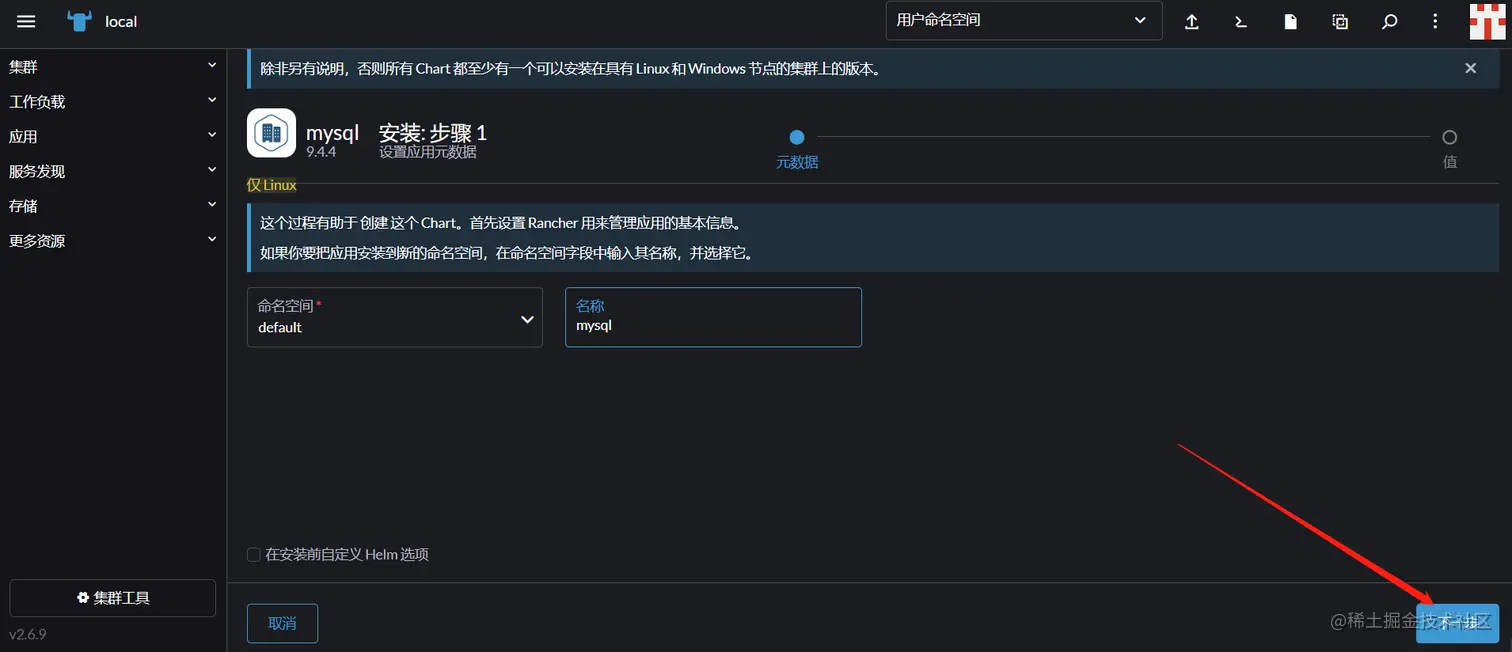
Task: Click the user avatar icon
Action: pos(1488,21)
